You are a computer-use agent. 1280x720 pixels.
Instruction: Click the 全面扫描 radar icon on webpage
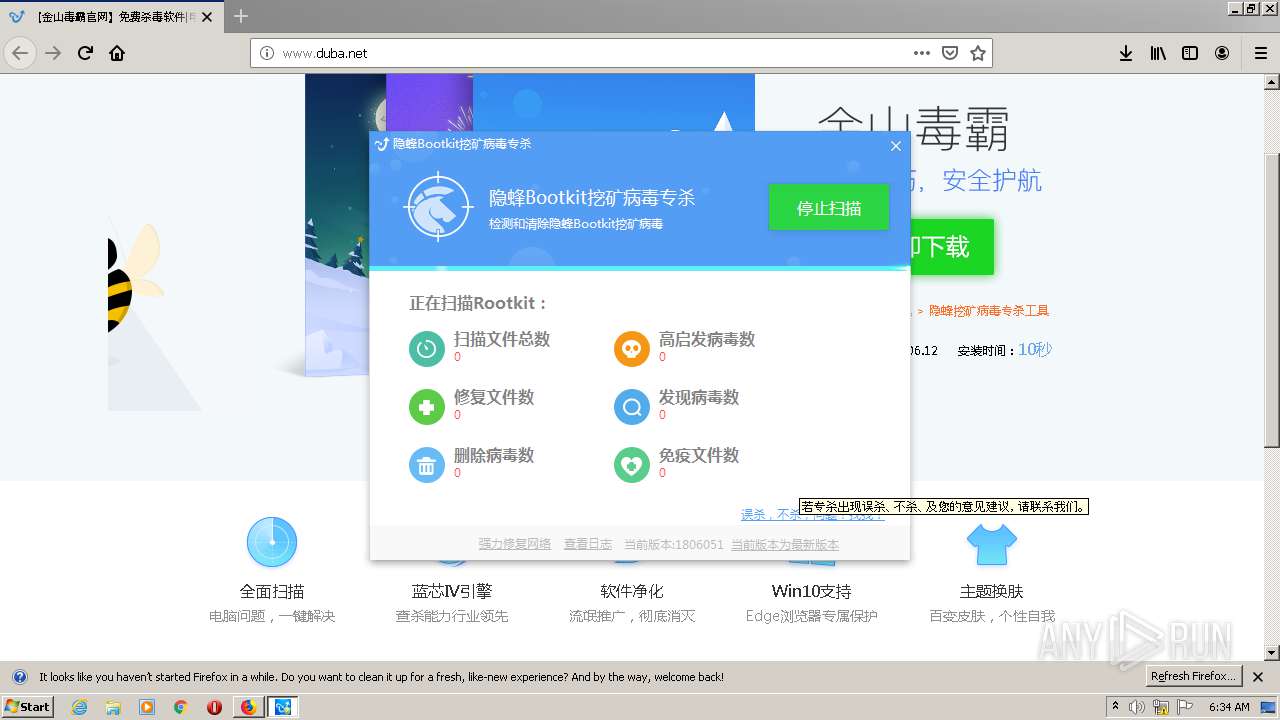[272, 542]
